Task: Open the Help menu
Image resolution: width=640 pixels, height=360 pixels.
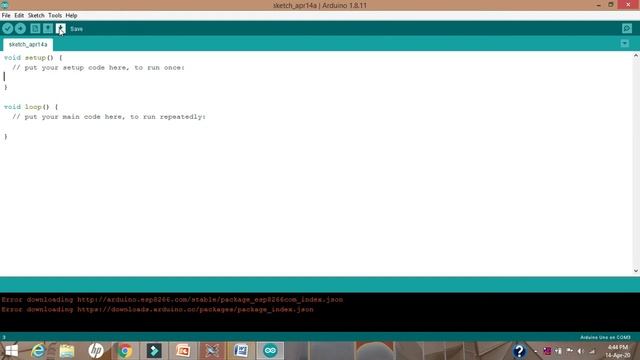Action: (71, 16)
